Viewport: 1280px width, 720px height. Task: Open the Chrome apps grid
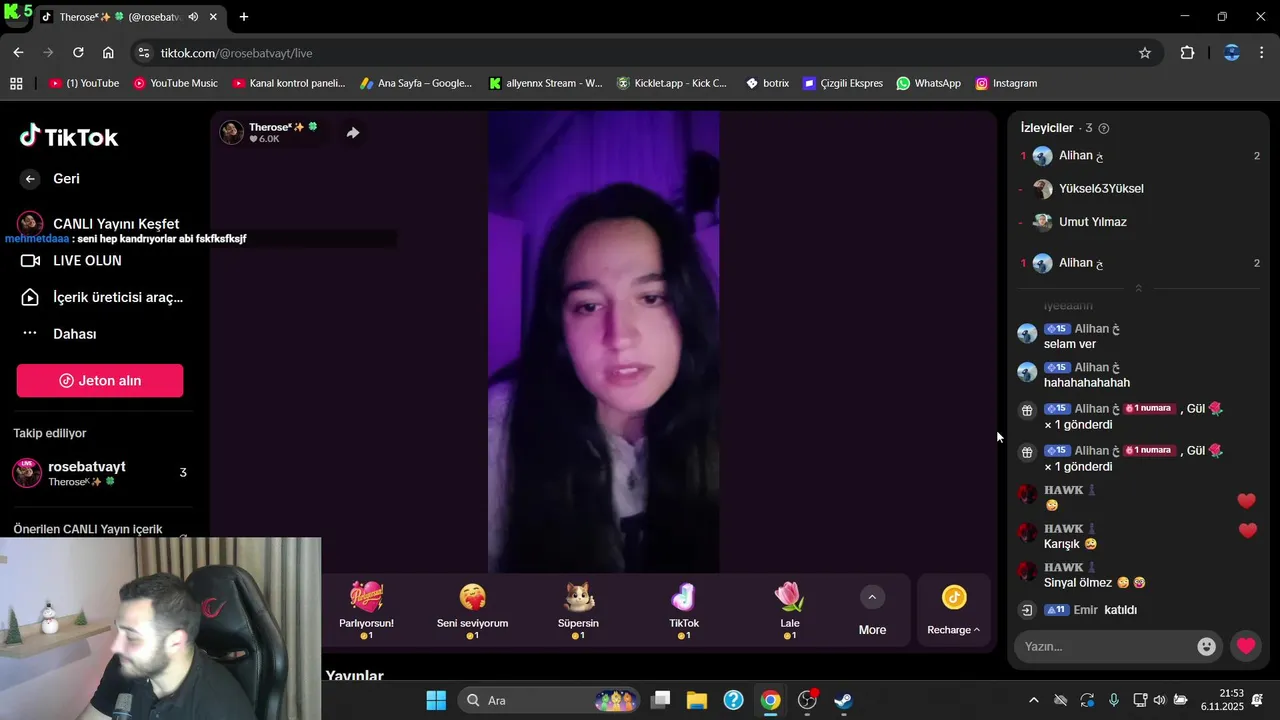coord(16,84)
